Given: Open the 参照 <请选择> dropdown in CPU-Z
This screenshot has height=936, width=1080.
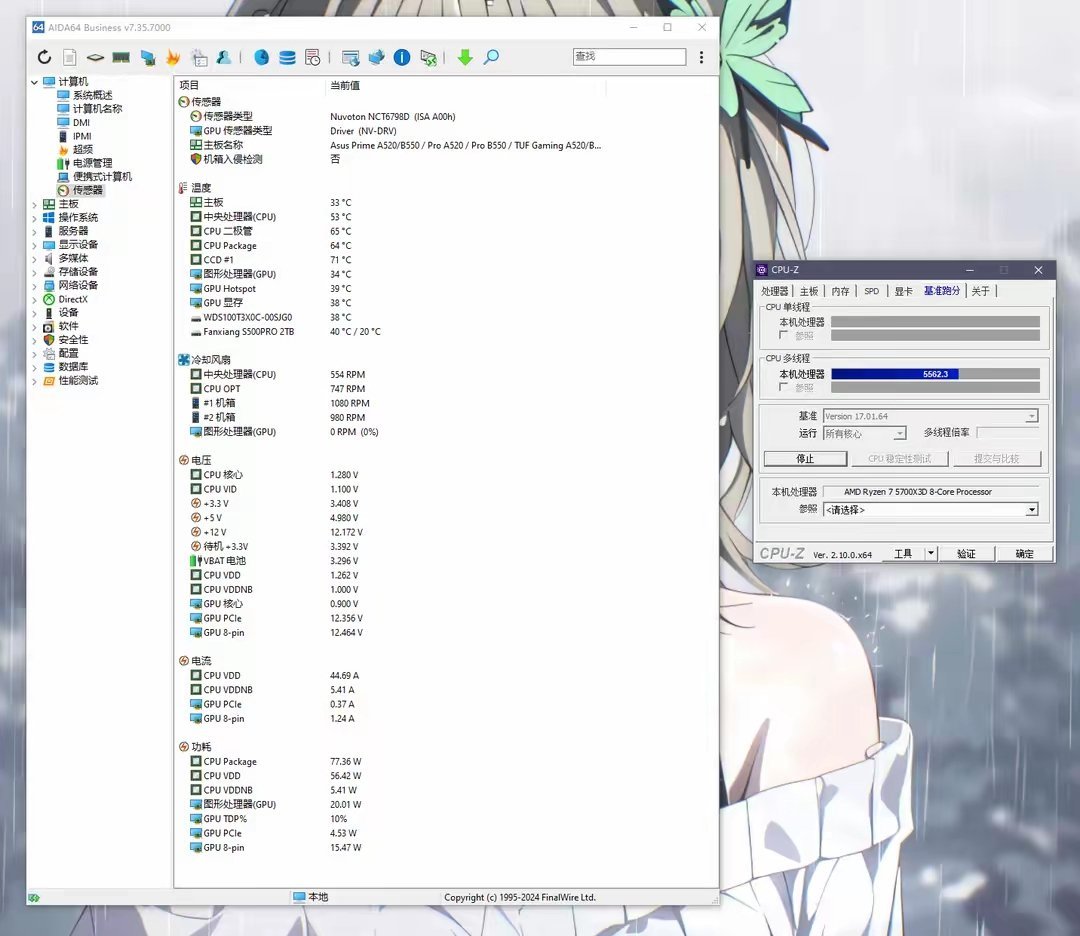Looking at the screenshot, I should coord(1031,510).
